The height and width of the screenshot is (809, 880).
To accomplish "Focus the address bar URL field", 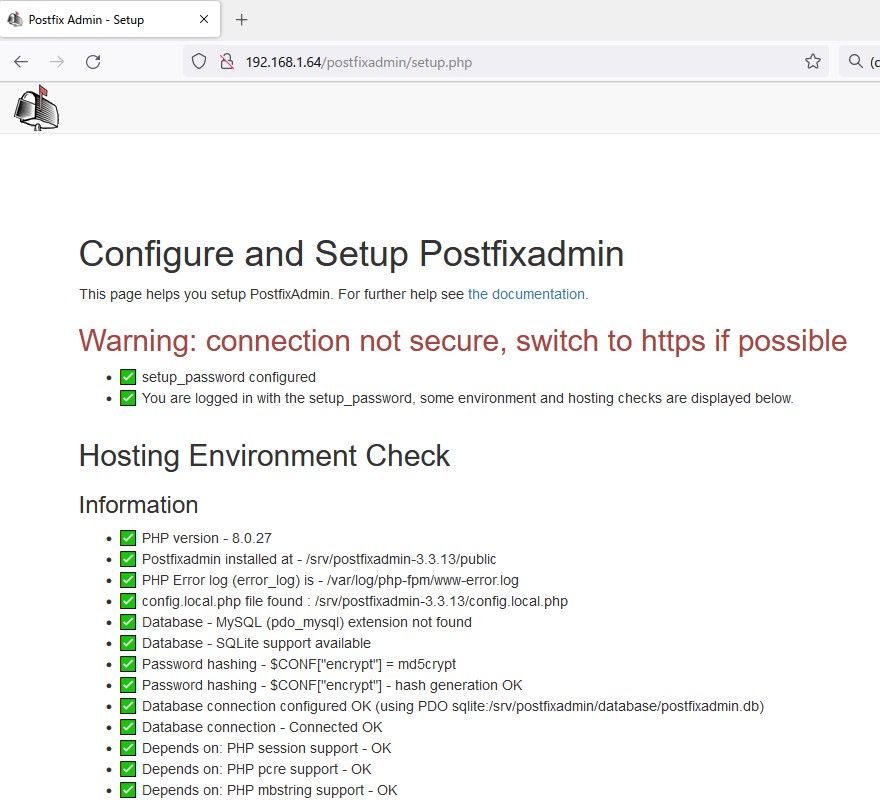I will pos(505,62).
